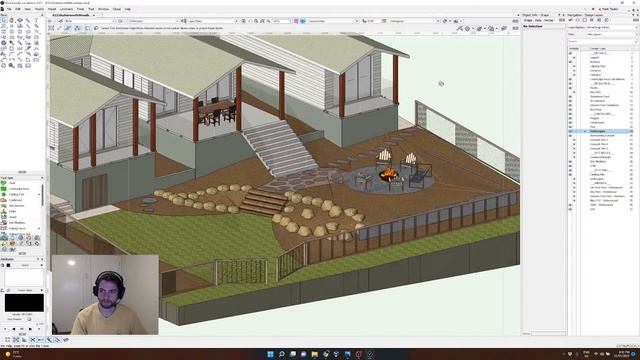Click the Opacity setting in Attributes palette
The width and height of the screenshot is (640, 360).
click(22, 315)
